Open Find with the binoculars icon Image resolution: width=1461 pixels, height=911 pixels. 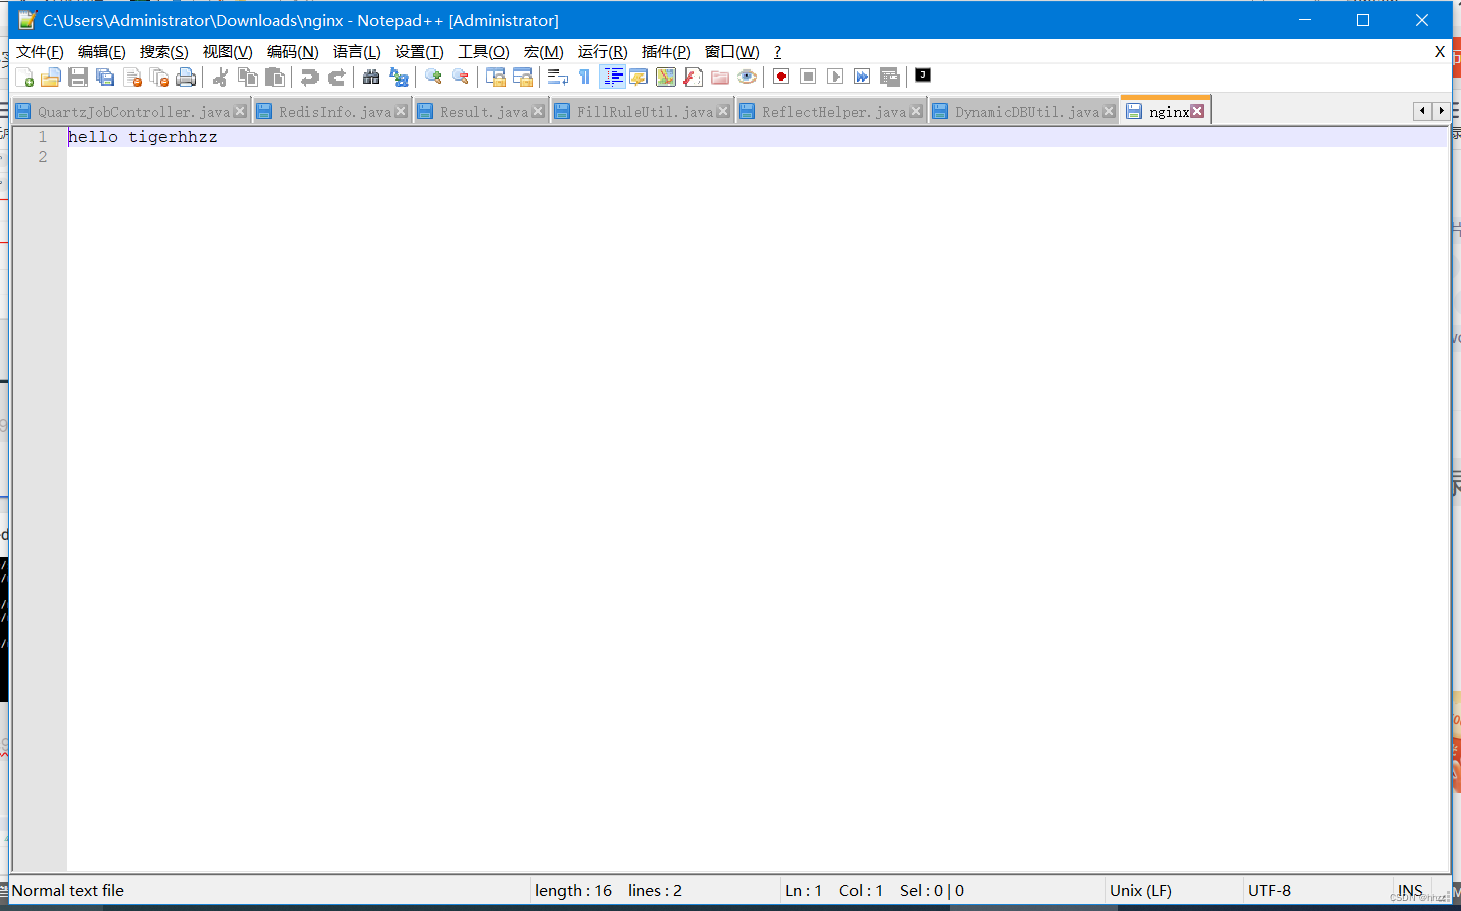tap(371, 77)
